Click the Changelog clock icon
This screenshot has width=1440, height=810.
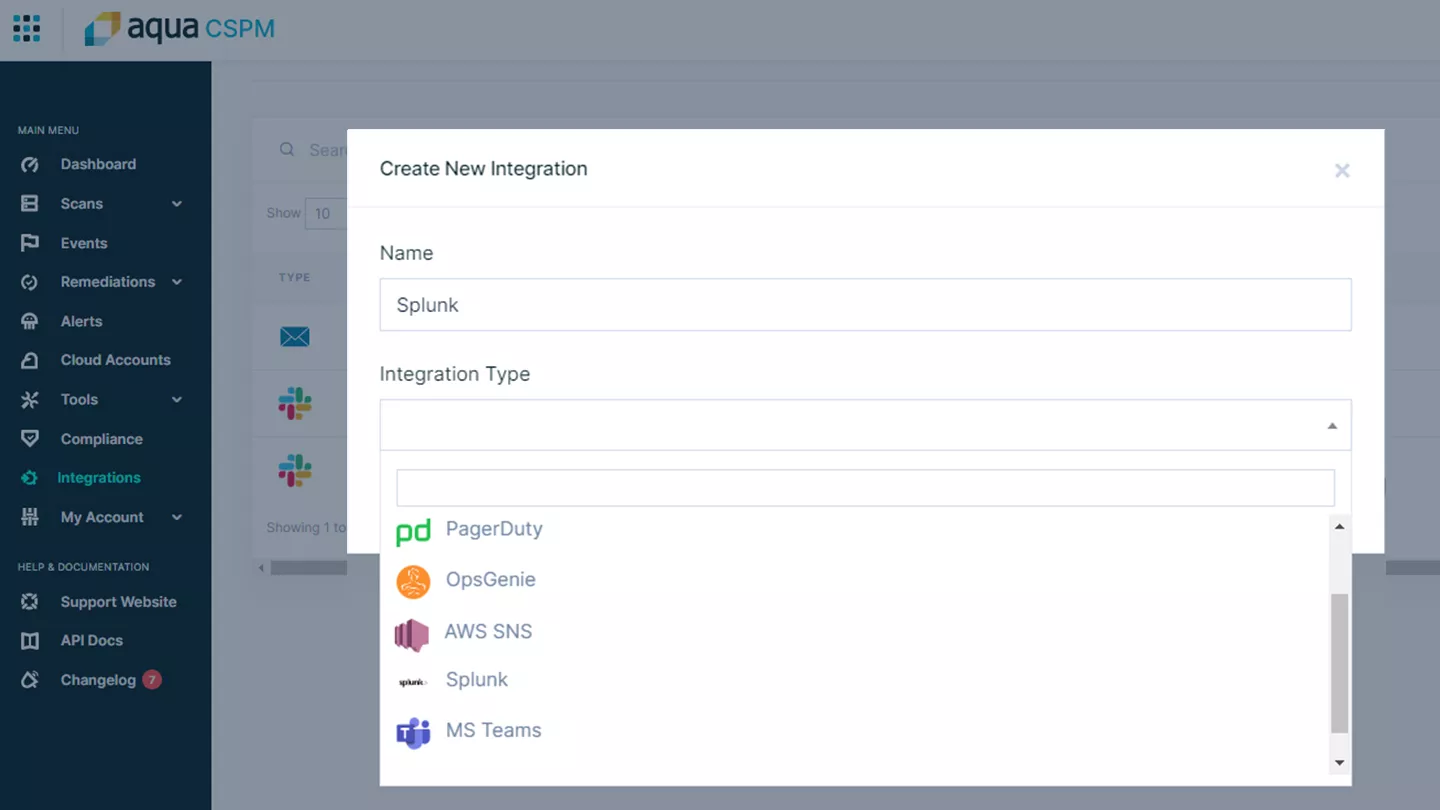coord(30,679)
